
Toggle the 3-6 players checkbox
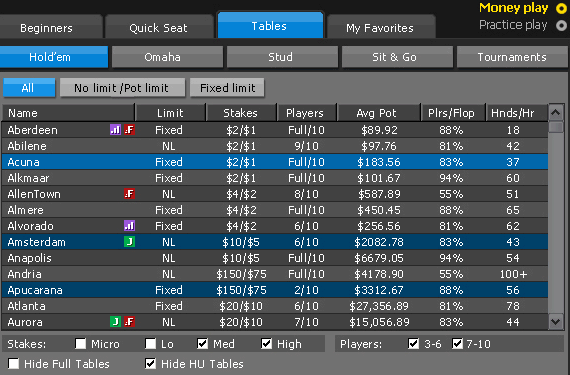[413, 343]
